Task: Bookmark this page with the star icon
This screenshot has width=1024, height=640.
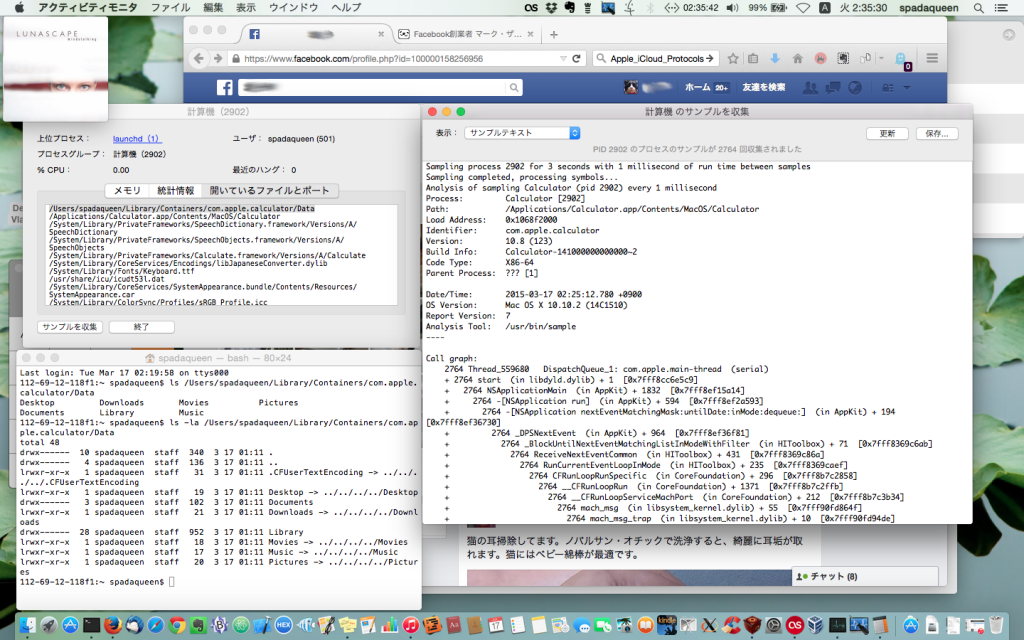Action: (x=733, y=58)
